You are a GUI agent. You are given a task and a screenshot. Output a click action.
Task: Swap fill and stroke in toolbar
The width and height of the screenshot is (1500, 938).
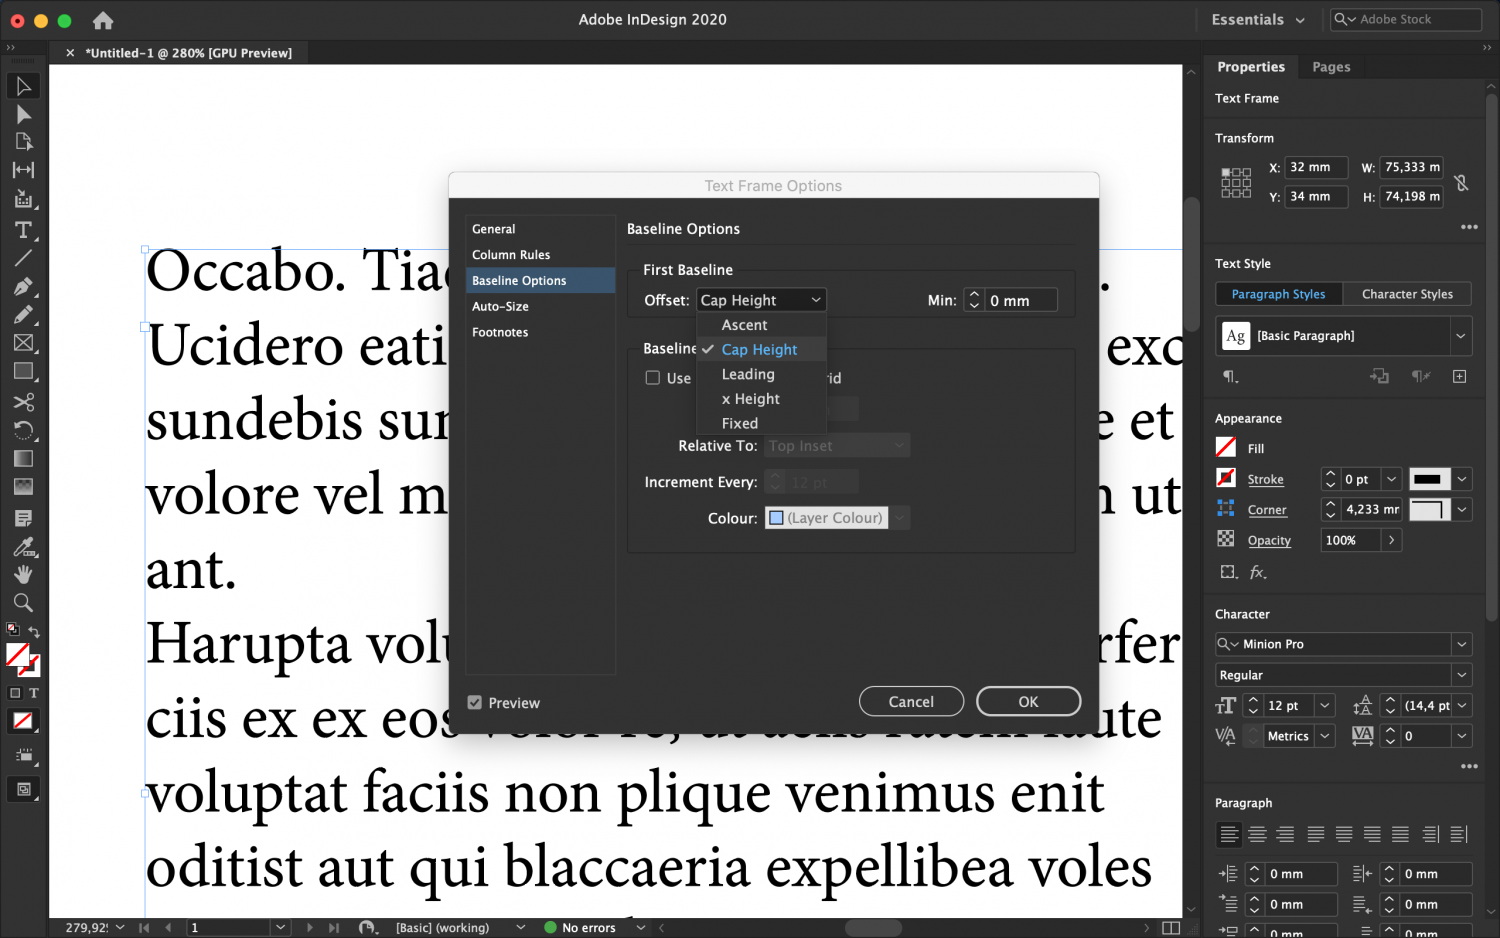(34, 632)
